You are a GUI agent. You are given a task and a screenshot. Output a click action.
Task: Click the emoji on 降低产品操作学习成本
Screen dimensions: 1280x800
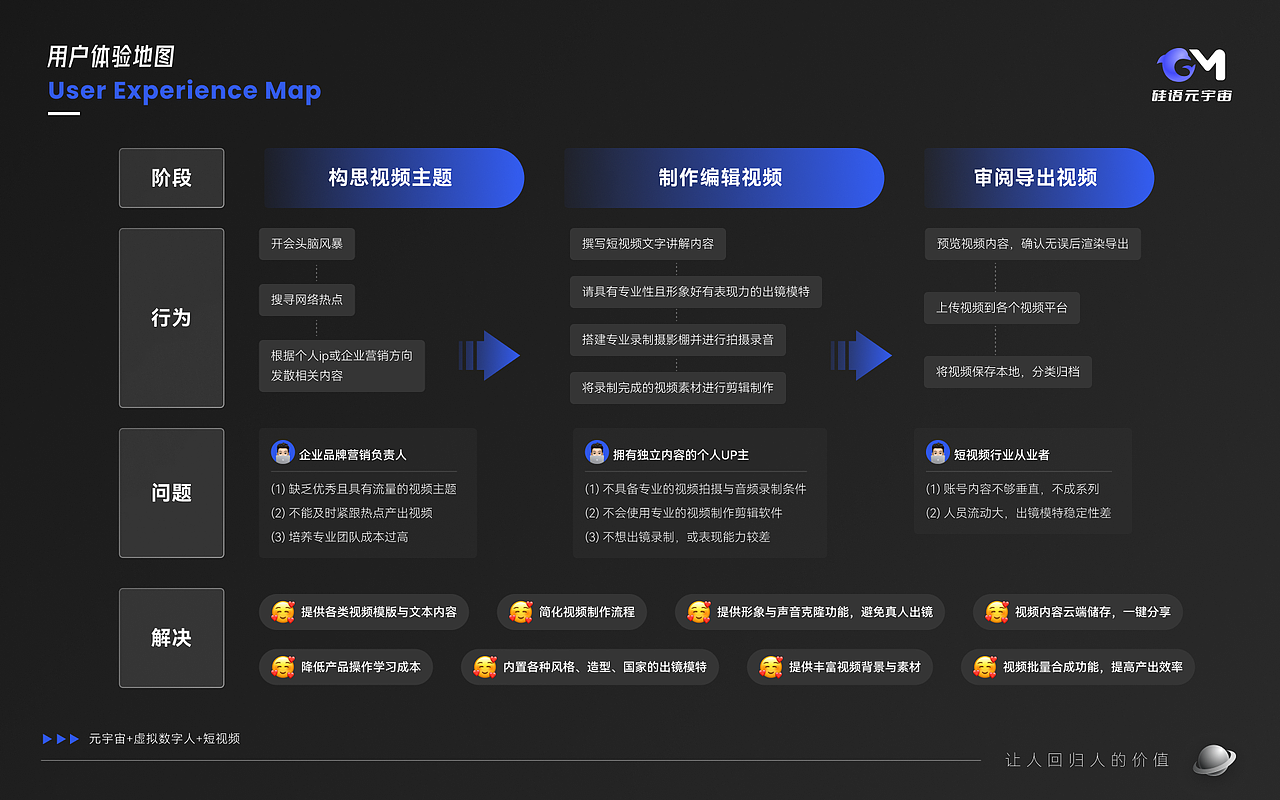(x=283, y=666)
